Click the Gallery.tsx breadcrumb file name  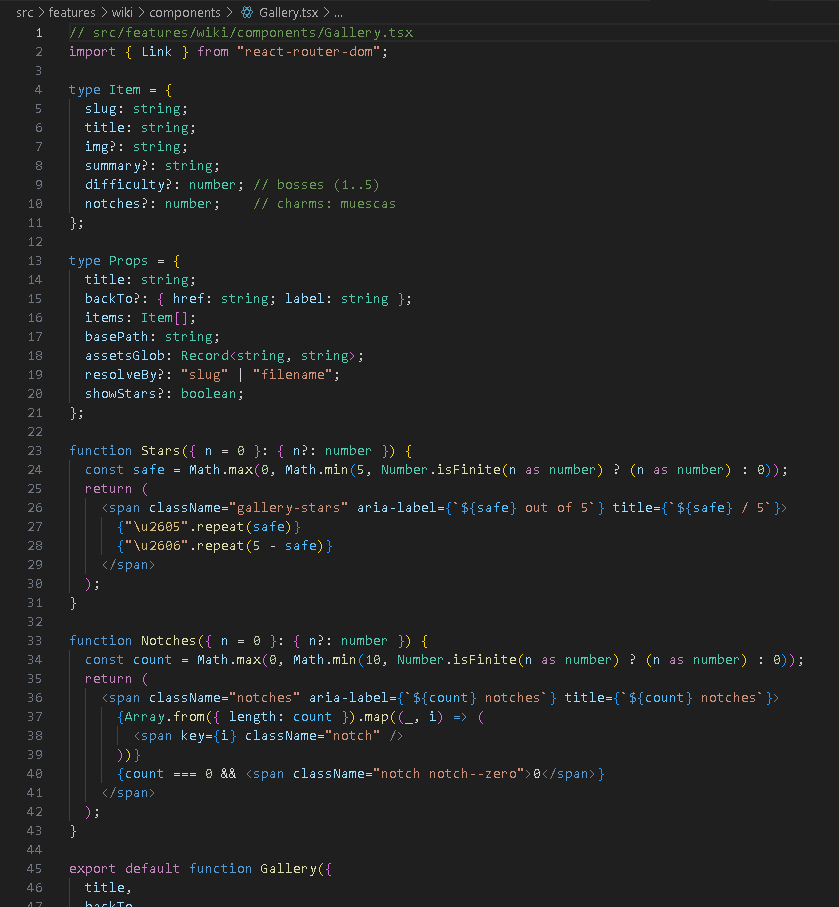289,13
